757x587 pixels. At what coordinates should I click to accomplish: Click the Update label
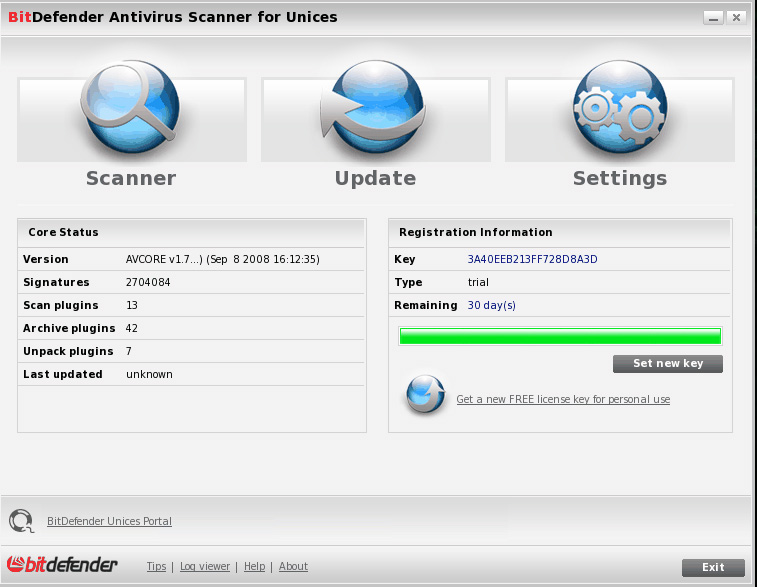tap(375, 178)
